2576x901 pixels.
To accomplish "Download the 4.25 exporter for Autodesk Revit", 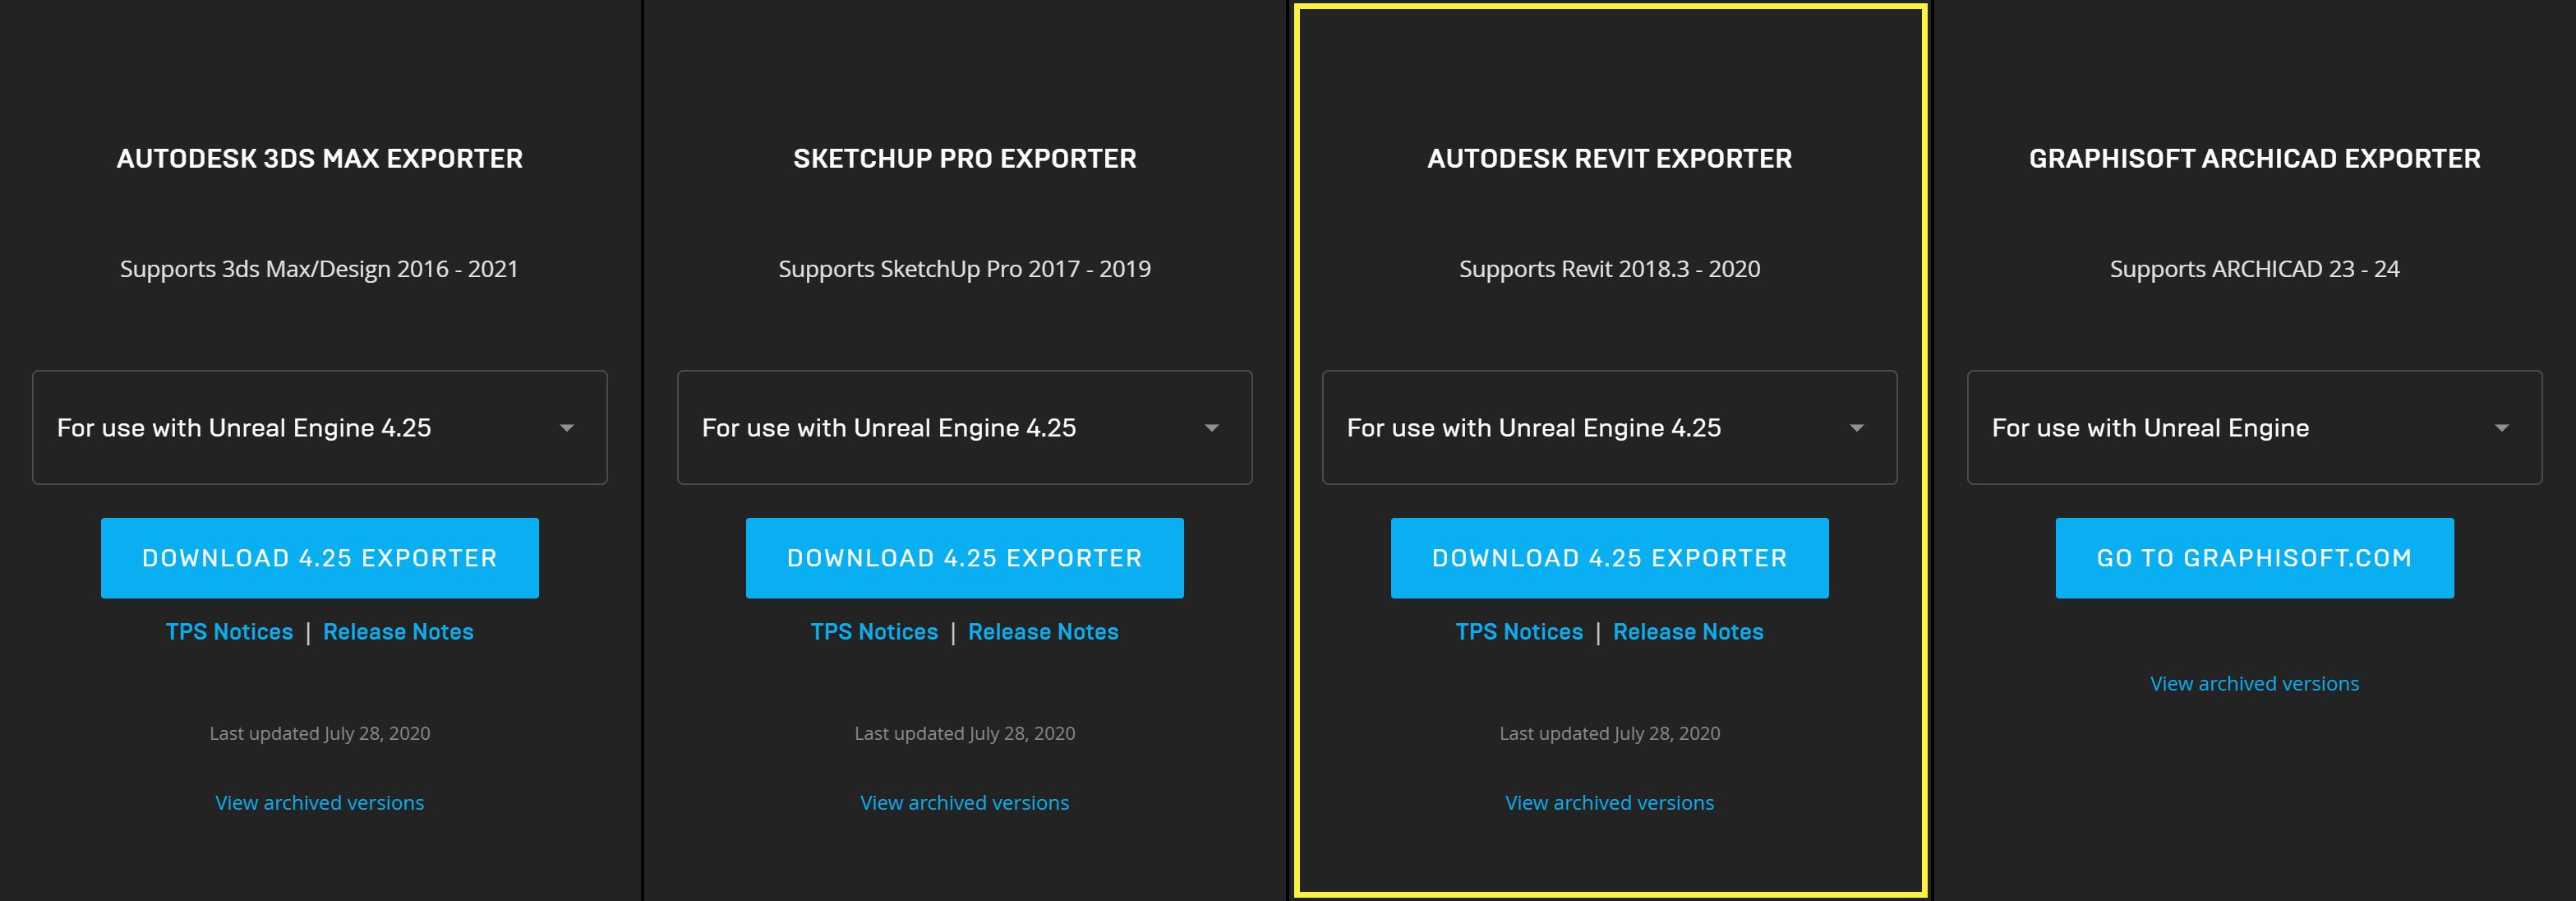I will 1609,558.
